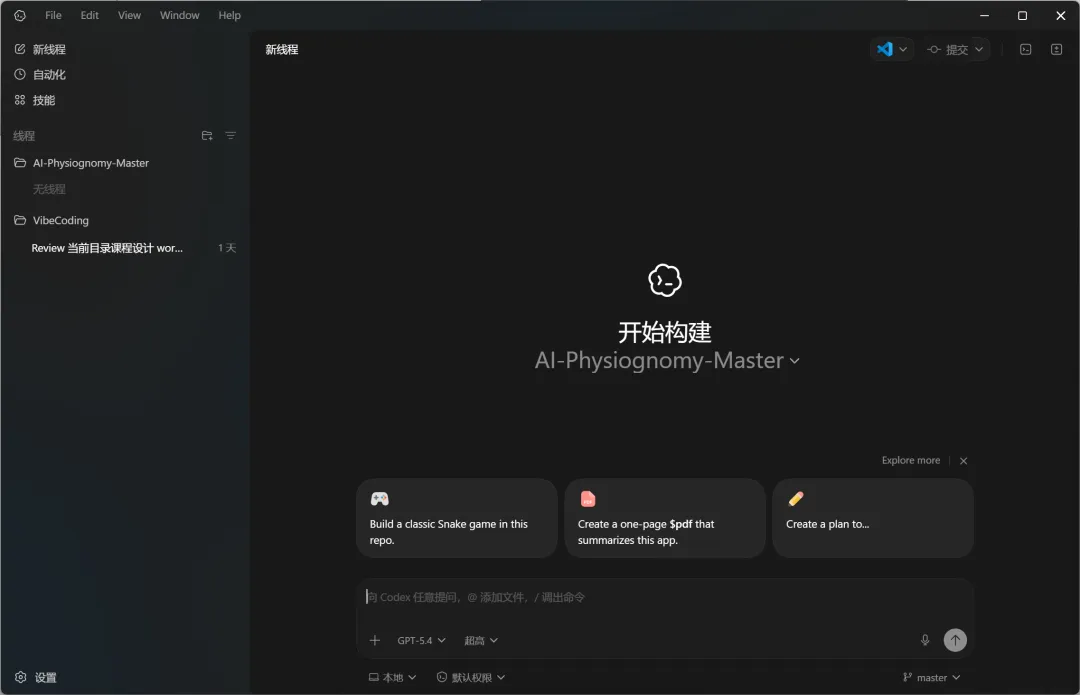Open the thread filter icon beside 线程

tap(230, 135)
